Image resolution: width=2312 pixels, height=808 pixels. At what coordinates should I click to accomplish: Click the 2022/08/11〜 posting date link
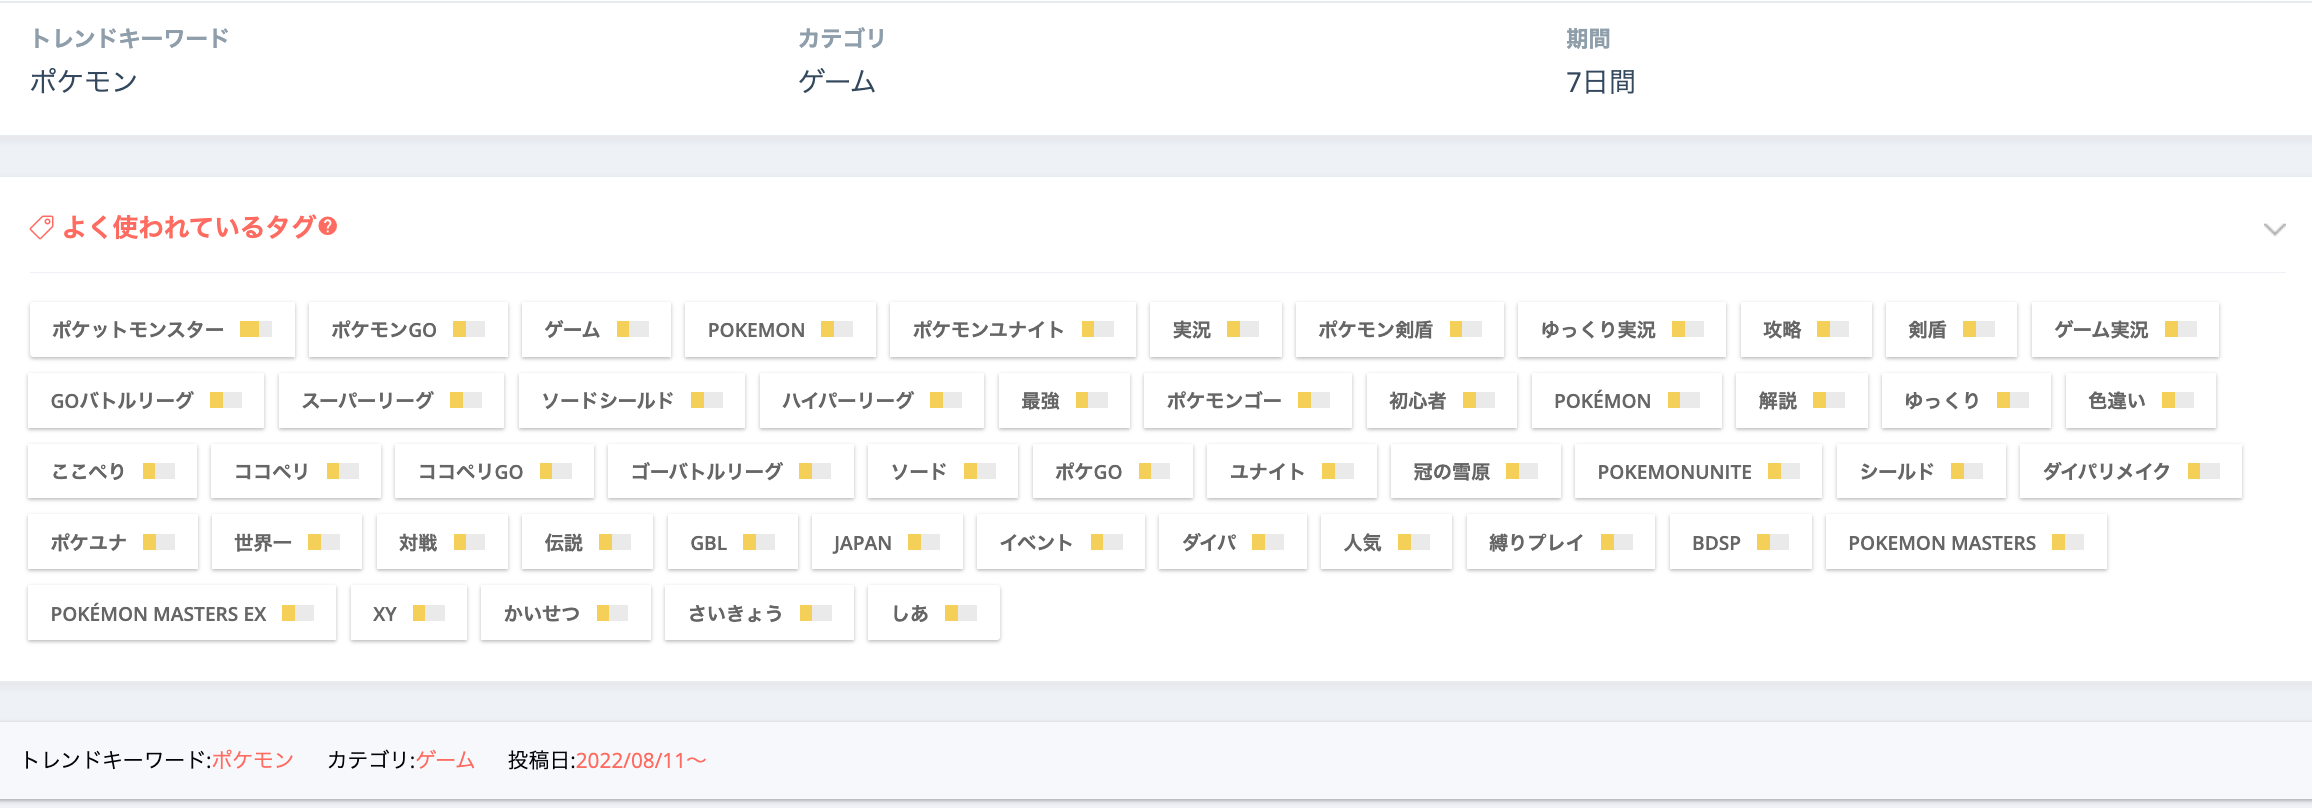(641, 760)
